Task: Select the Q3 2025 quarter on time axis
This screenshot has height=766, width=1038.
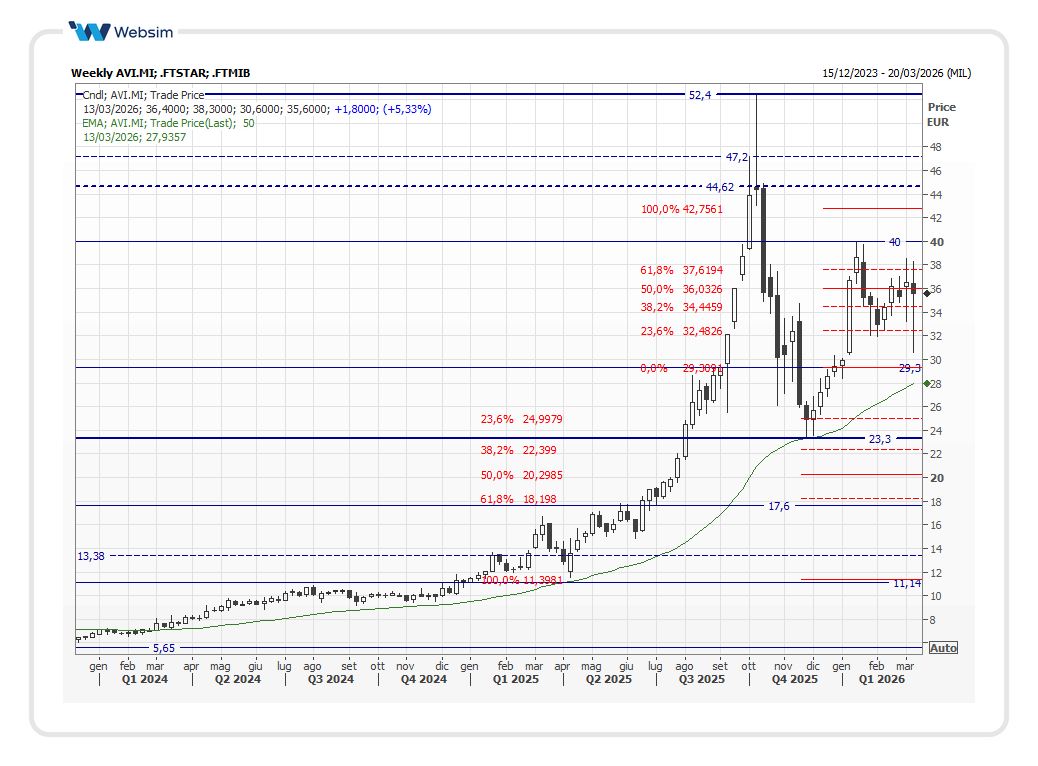Action: [x=701, y=680]
